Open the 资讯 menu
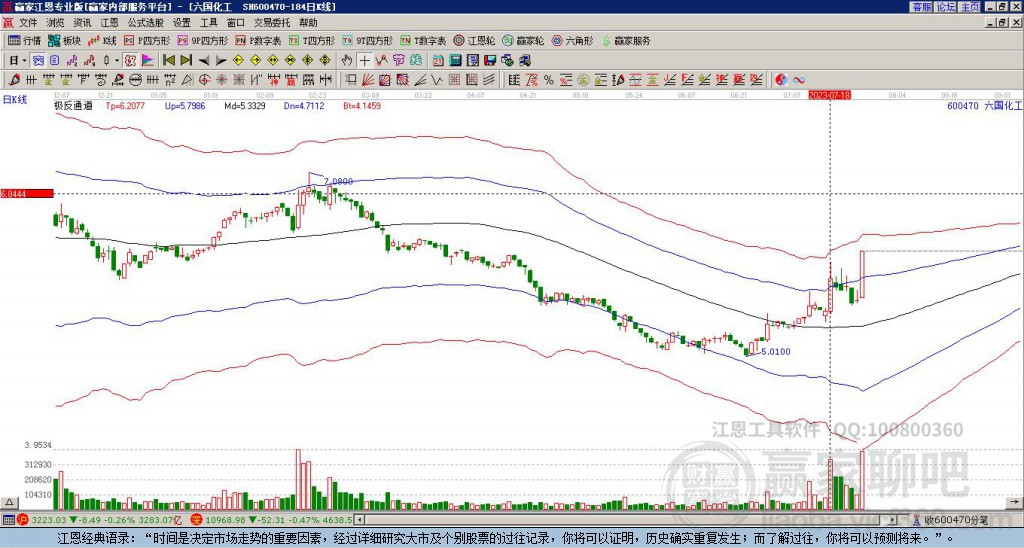 point(82,23)
